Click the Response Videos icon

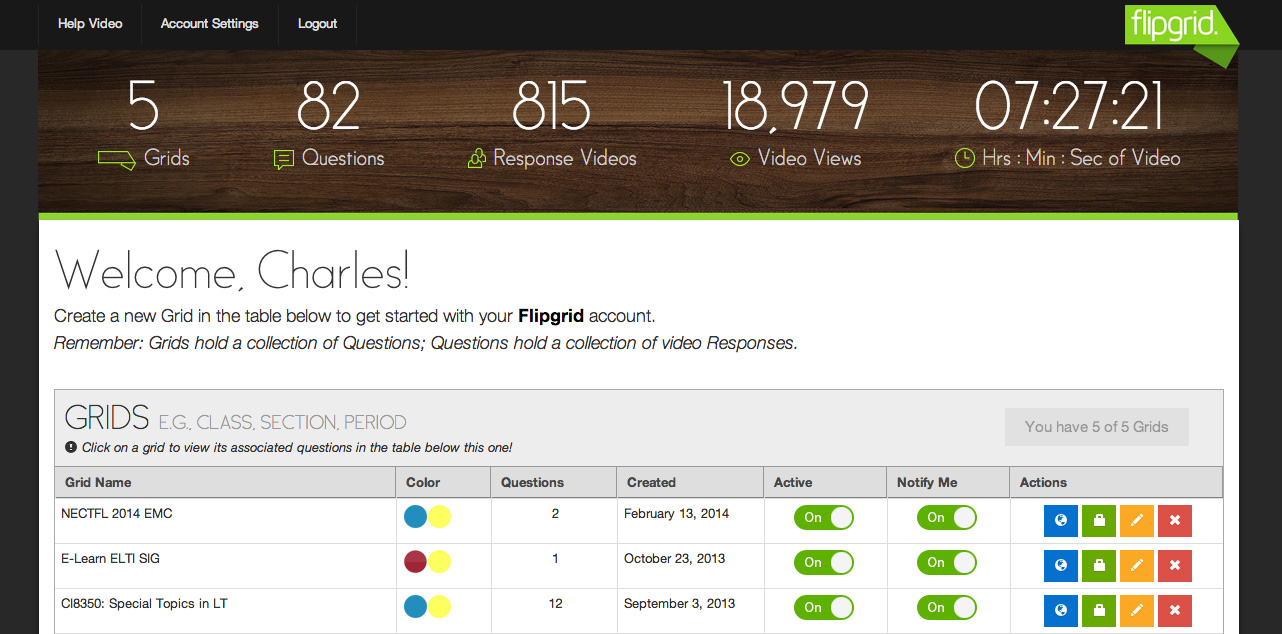point(477,158)
